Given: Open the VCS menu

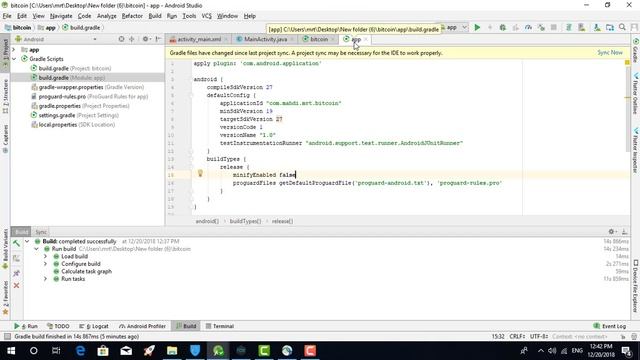Looking at the screenshot, I should (207, 16).
